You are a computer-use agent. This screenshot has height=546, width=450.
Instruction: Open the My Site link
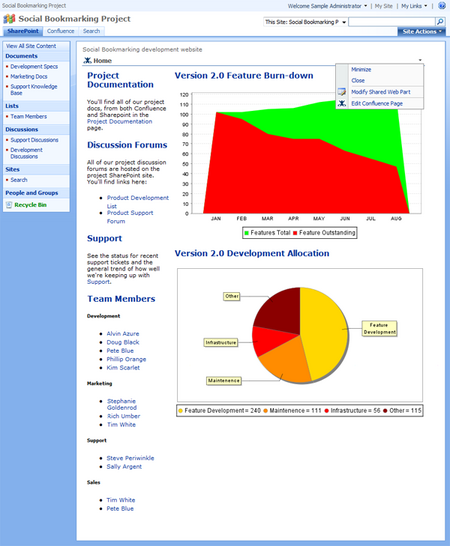(383, 6)
